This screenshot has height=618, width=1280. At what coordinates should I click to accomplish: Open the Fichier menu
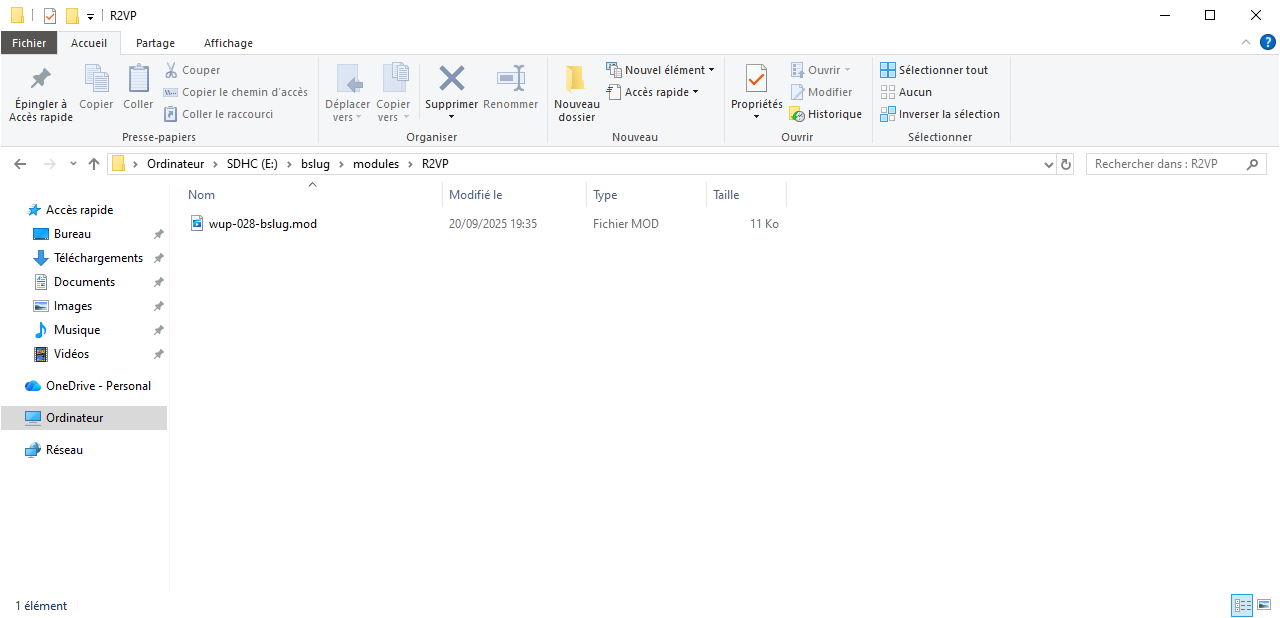tap(29, 43)
